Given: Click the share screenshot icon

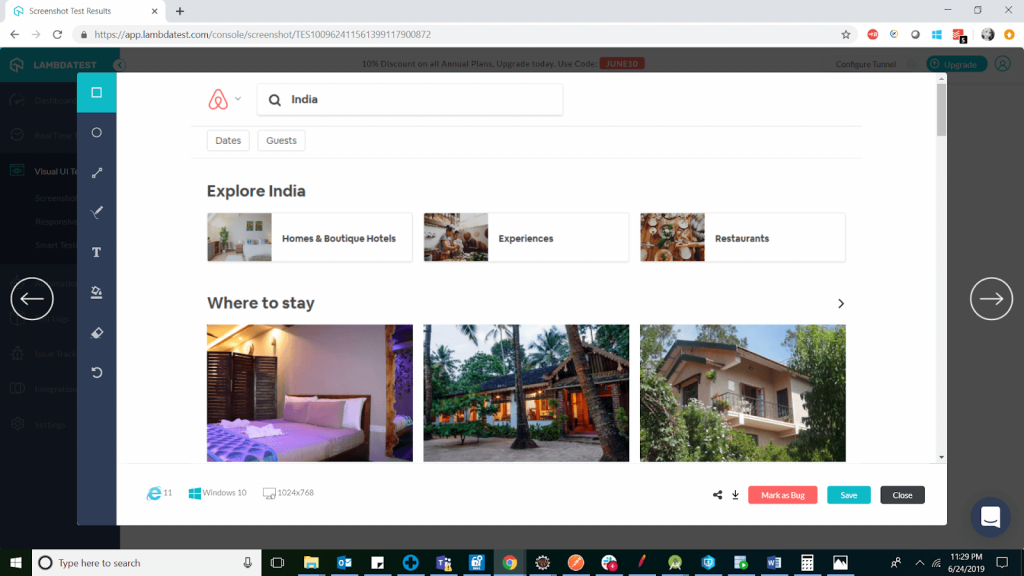Looking at the screenshot, I should click(x=717, y=495).
